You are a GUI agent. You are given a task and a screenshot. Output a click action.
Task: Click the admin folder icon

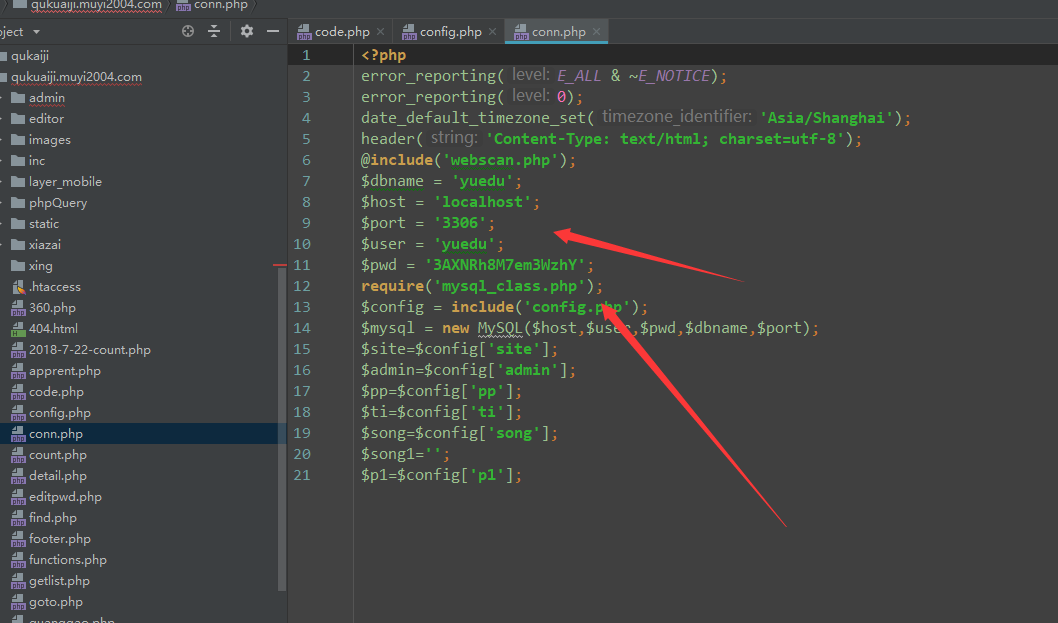coord(18,98)
